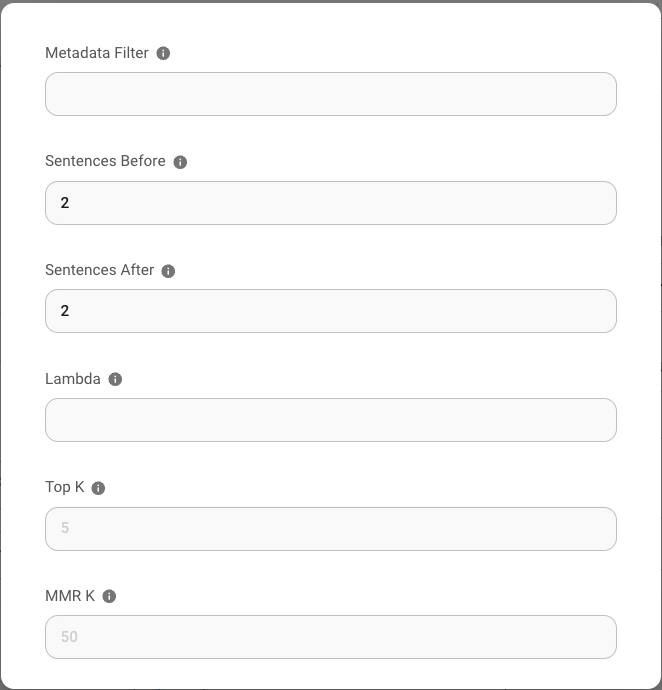Focus the Top K field showing 5
This screenshot has width=662, height=690.
pos(330,528)
